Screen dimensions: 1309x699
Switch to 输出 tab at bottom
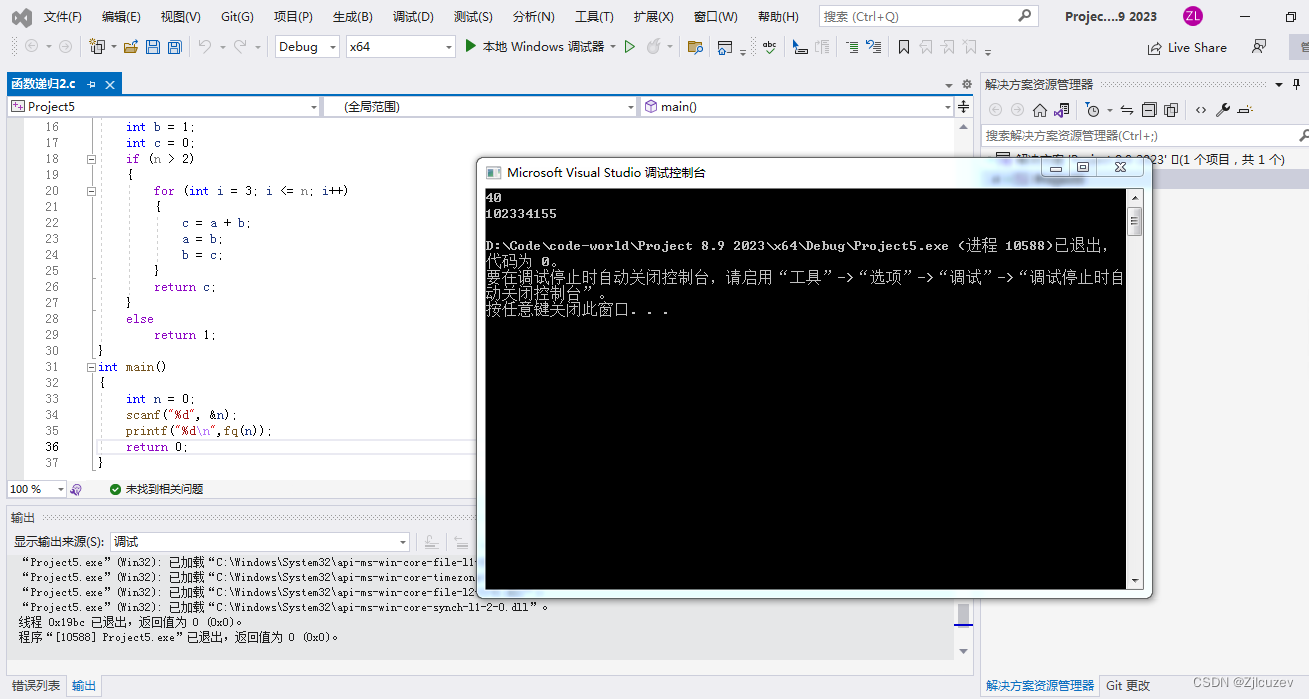(x=84, y=685)
